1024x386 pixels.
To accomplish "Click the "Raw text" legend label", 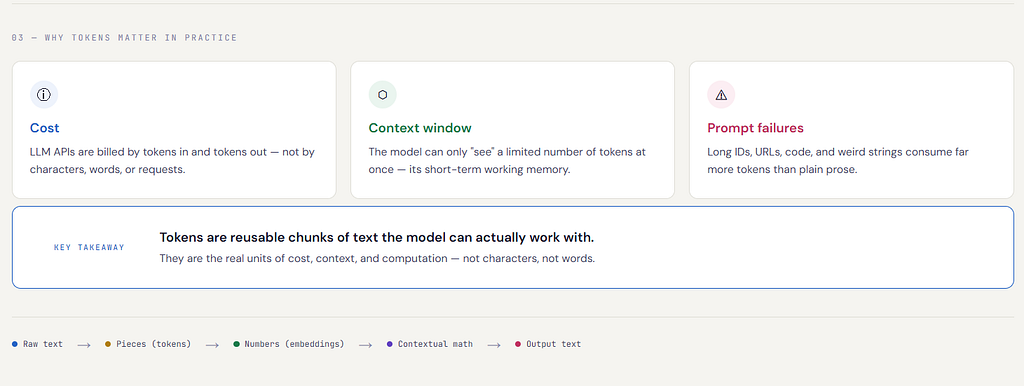I will (x=43, y=344).
